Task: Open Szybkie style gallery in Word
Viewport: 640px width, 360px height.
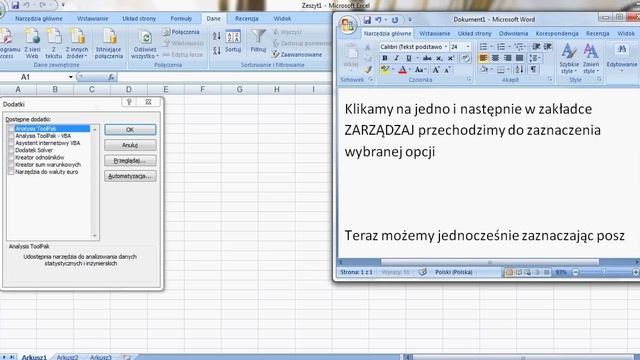Action: (x=569, y=58)
